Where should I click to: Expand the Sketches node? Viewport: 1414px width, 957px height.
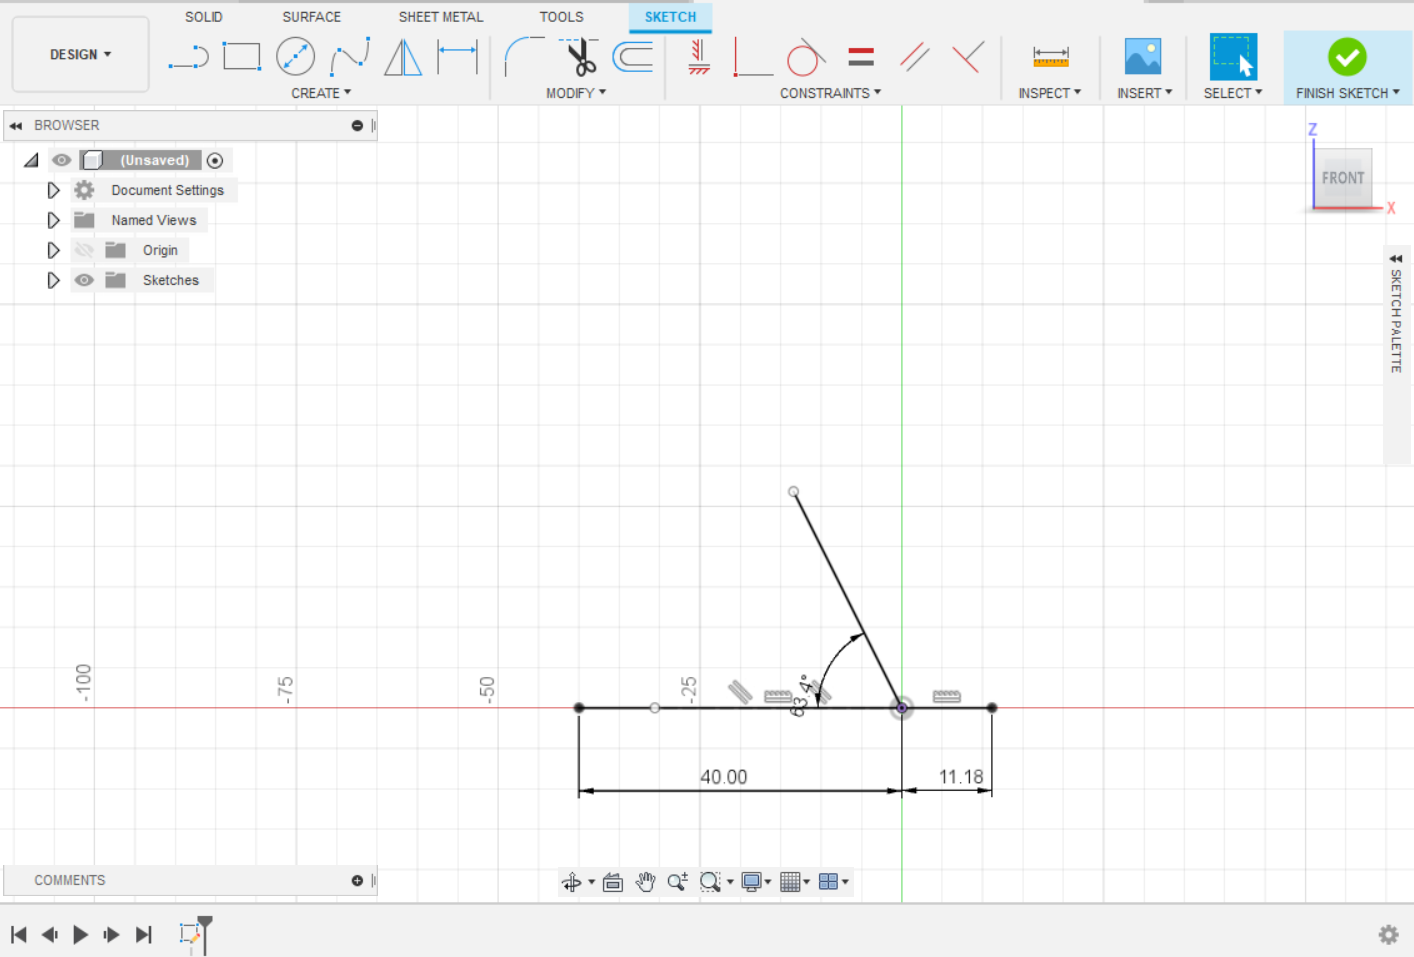pyautogui.click(x=53, y=280)
